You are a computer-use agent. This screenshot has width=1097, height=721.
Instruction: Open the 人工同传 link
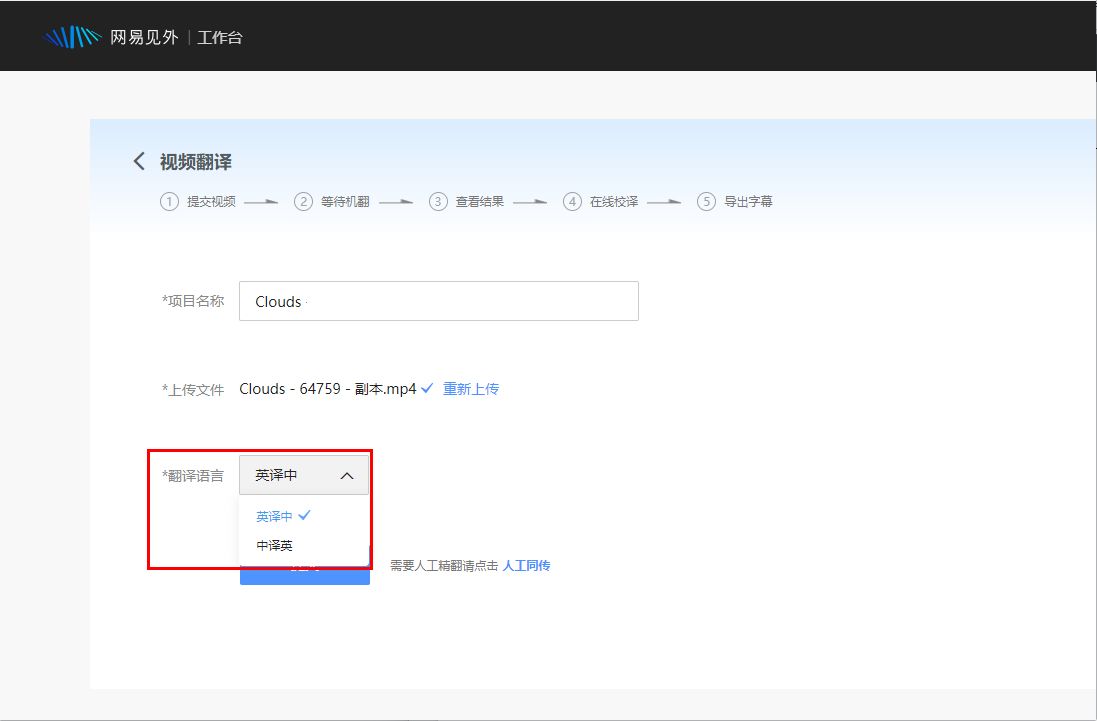pyautogui.click(x=526, y=565)
